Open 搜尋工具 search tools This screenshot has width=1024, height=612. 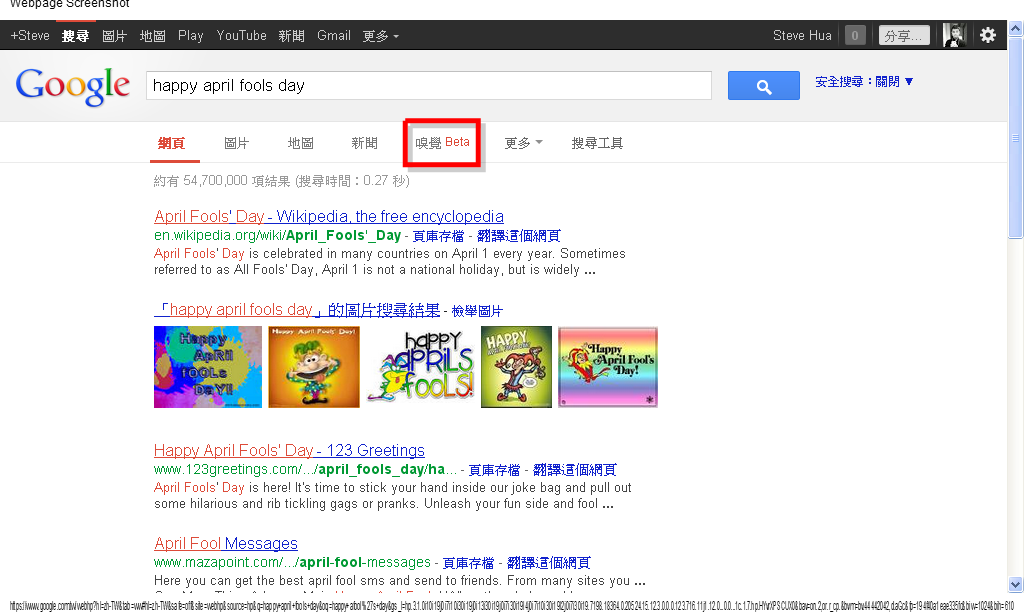(x=597, y=143)
